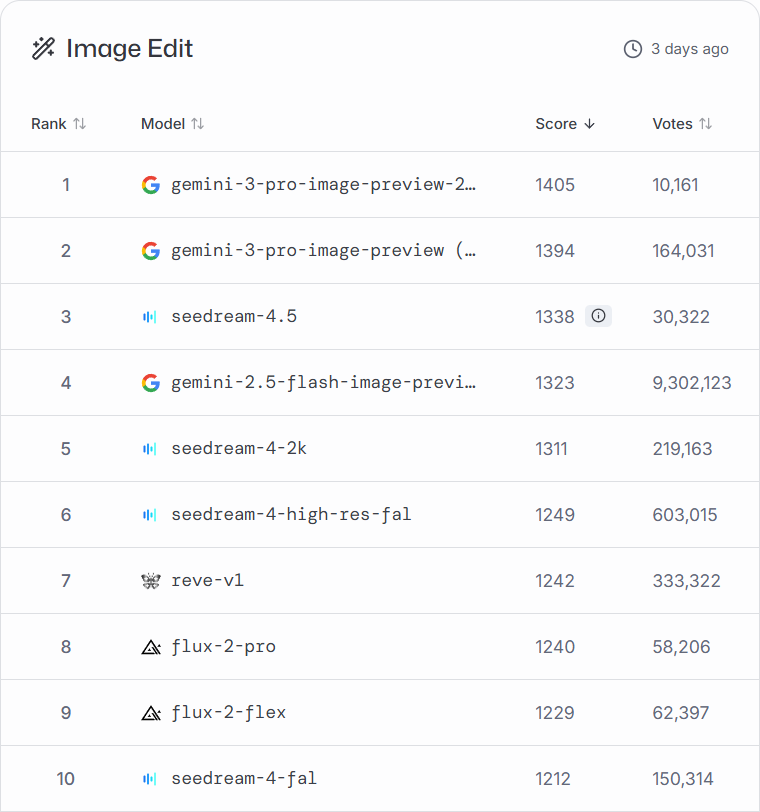This screenshot has height=812, width=760.
Task: Click the Image Edit heading title
Action: click(x=129, y=48)
